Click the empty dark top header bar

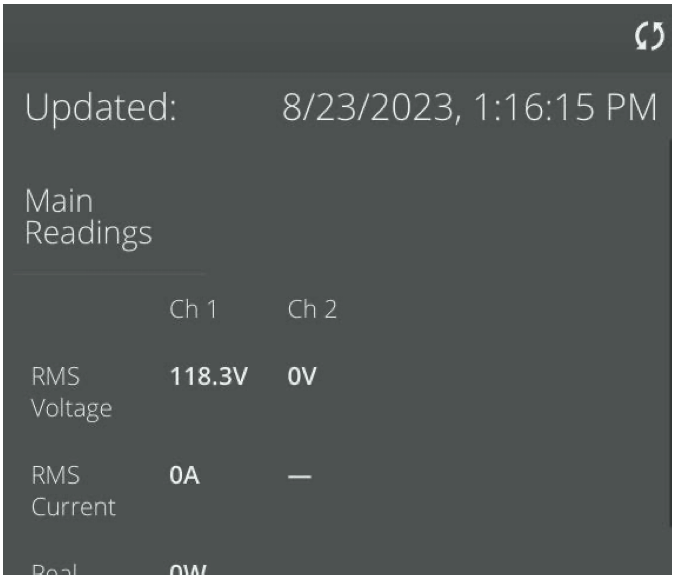click(300, 38)
